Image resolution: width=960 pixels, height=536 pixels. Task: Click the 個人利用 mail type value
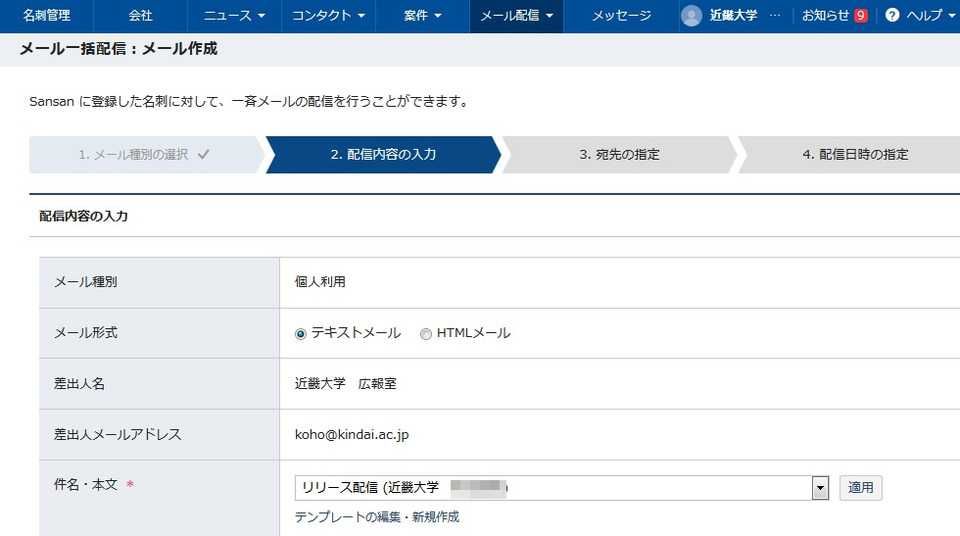pos(320,282)
